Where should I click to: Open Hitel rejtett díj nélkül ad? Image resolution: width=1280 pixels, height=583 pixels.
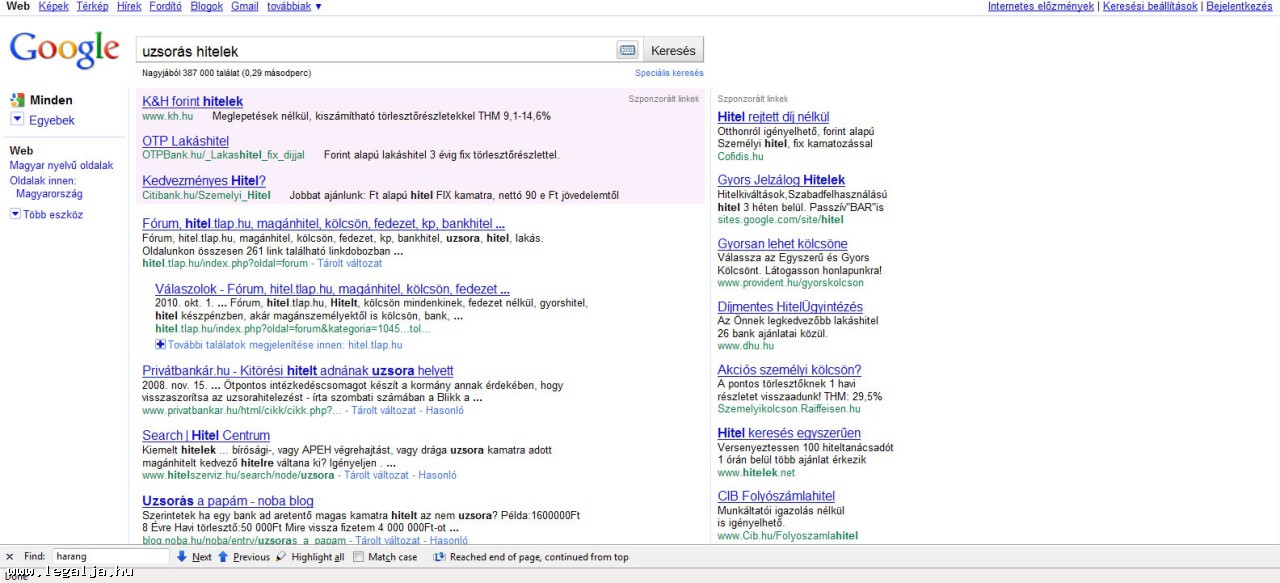pos(773,117)
